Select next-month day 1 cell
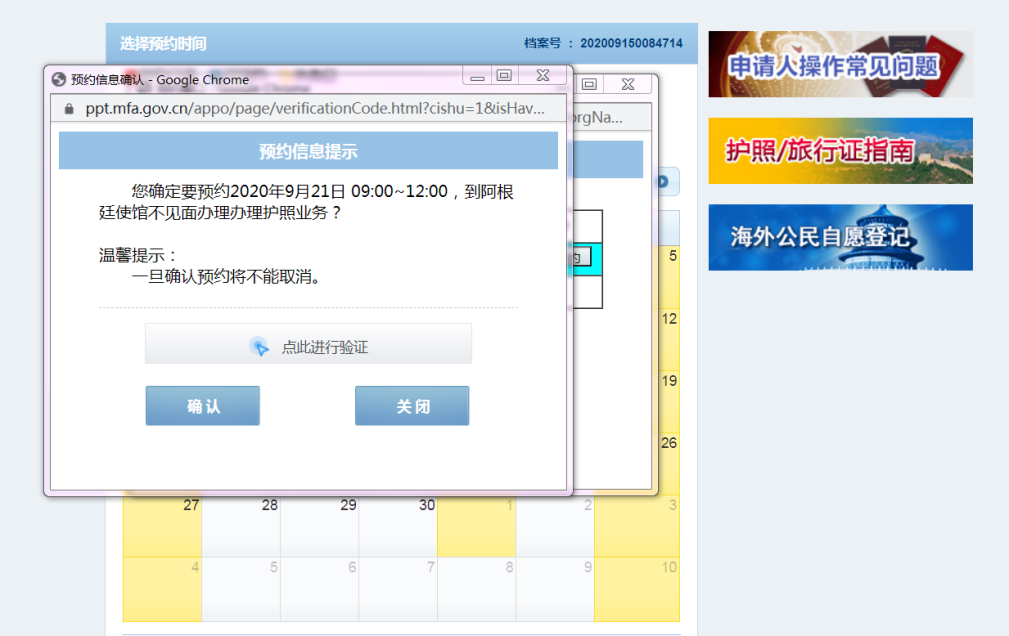1009x636 pixels. (476, 526)
